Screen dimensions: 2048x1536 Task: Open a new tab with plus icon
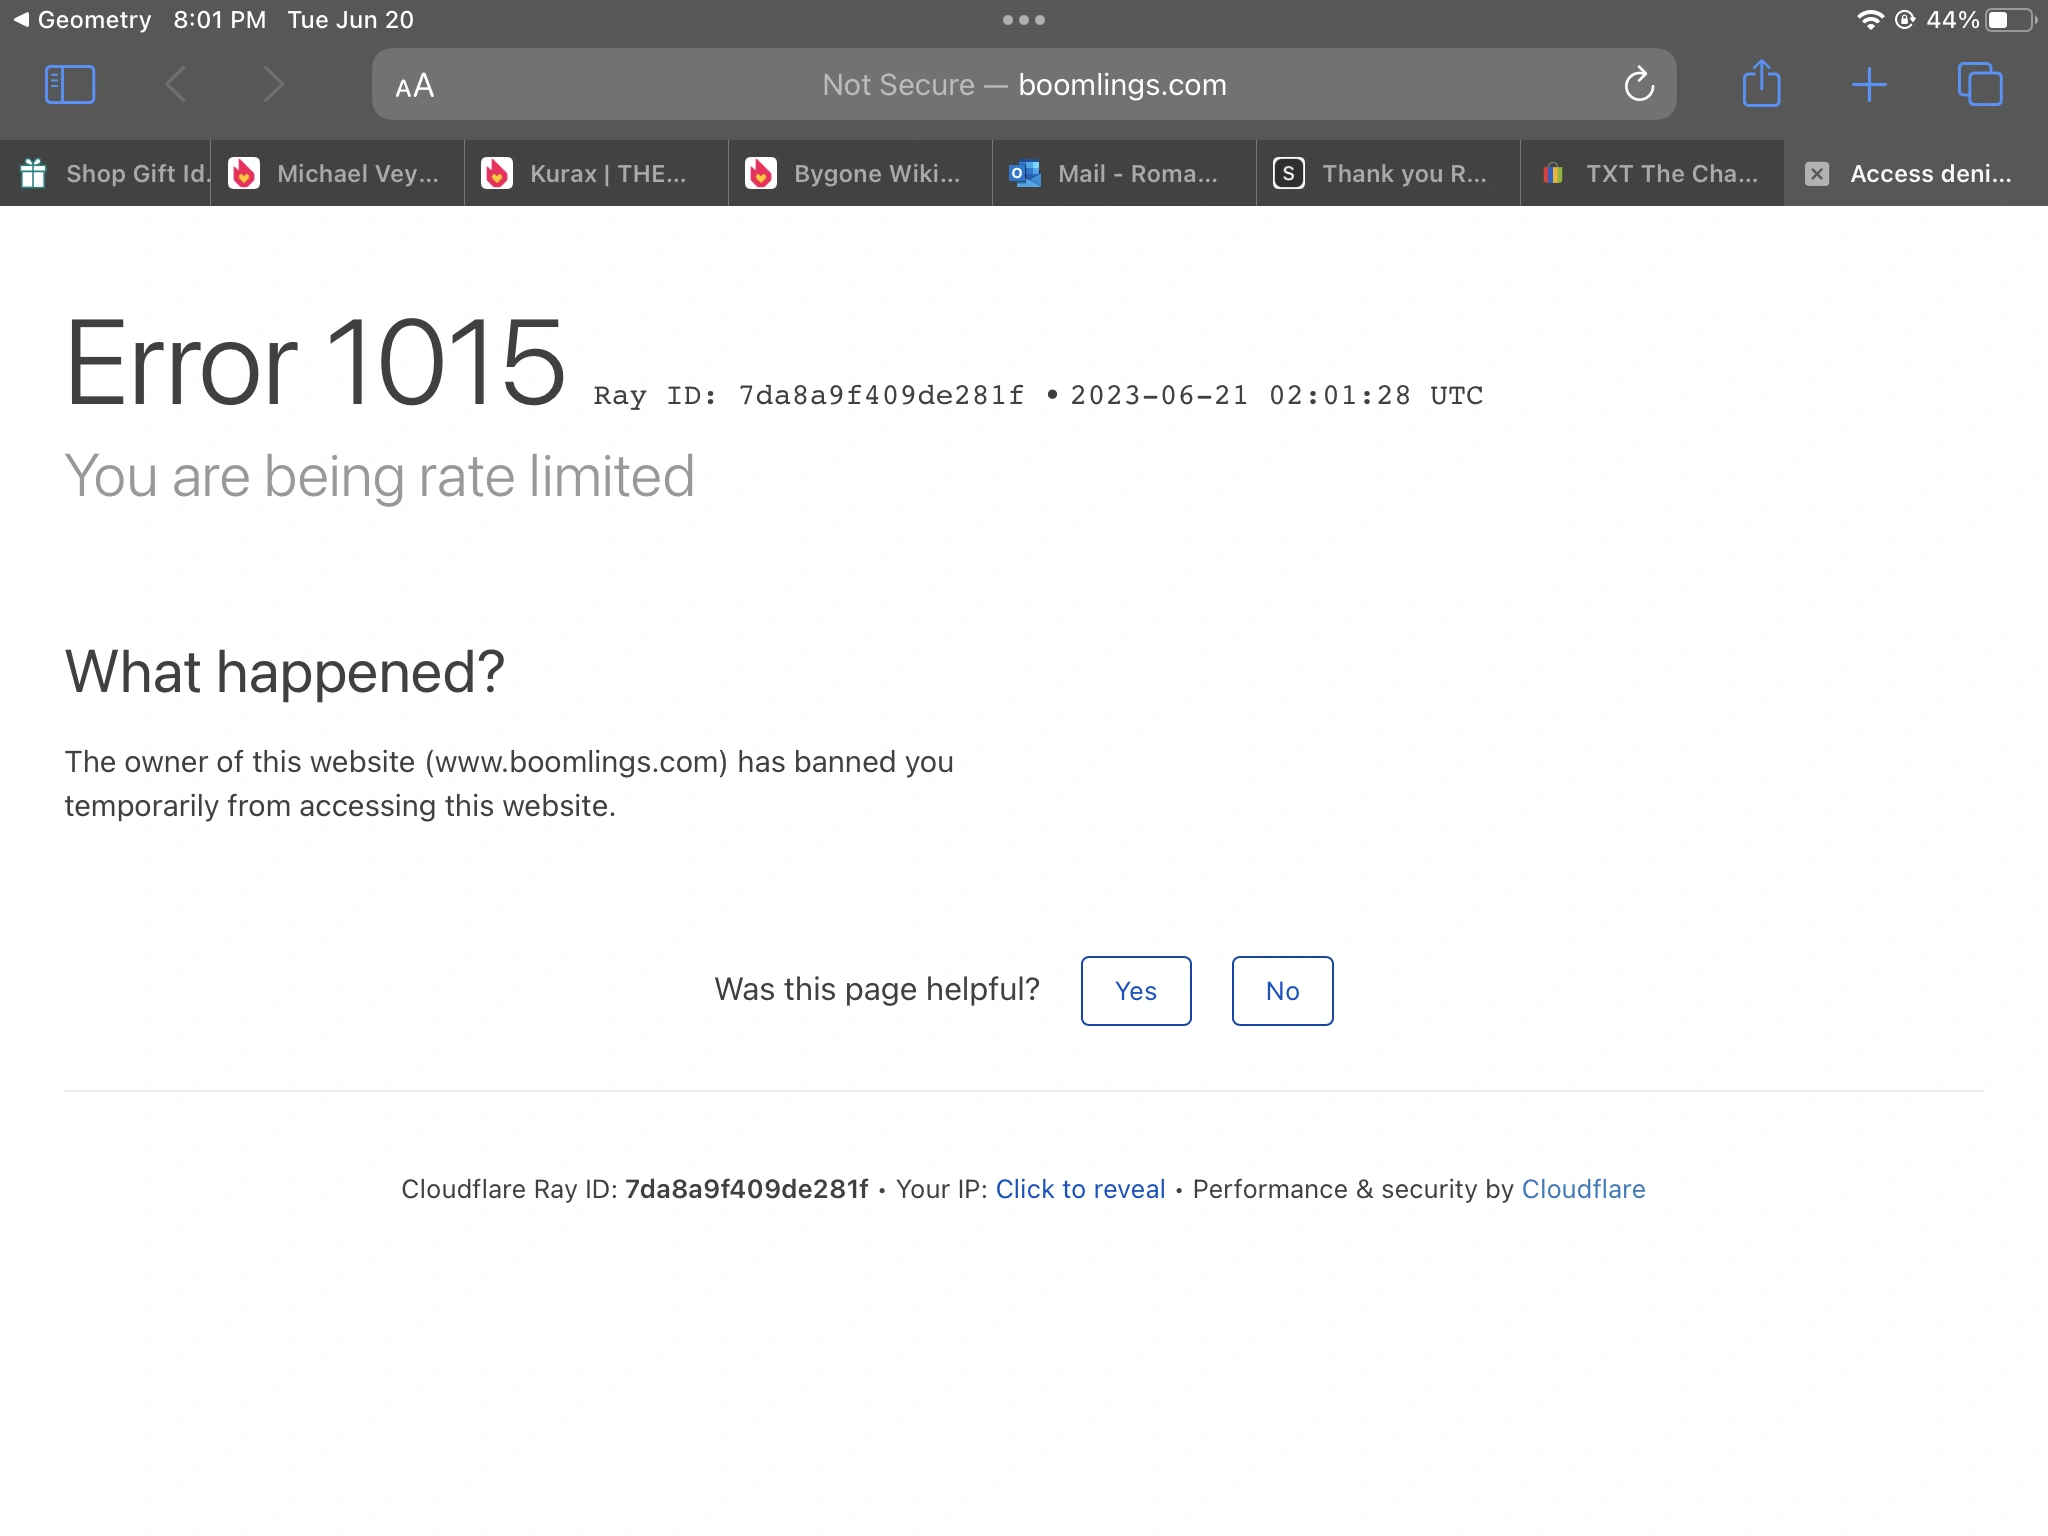click(x=1868, y=85)
